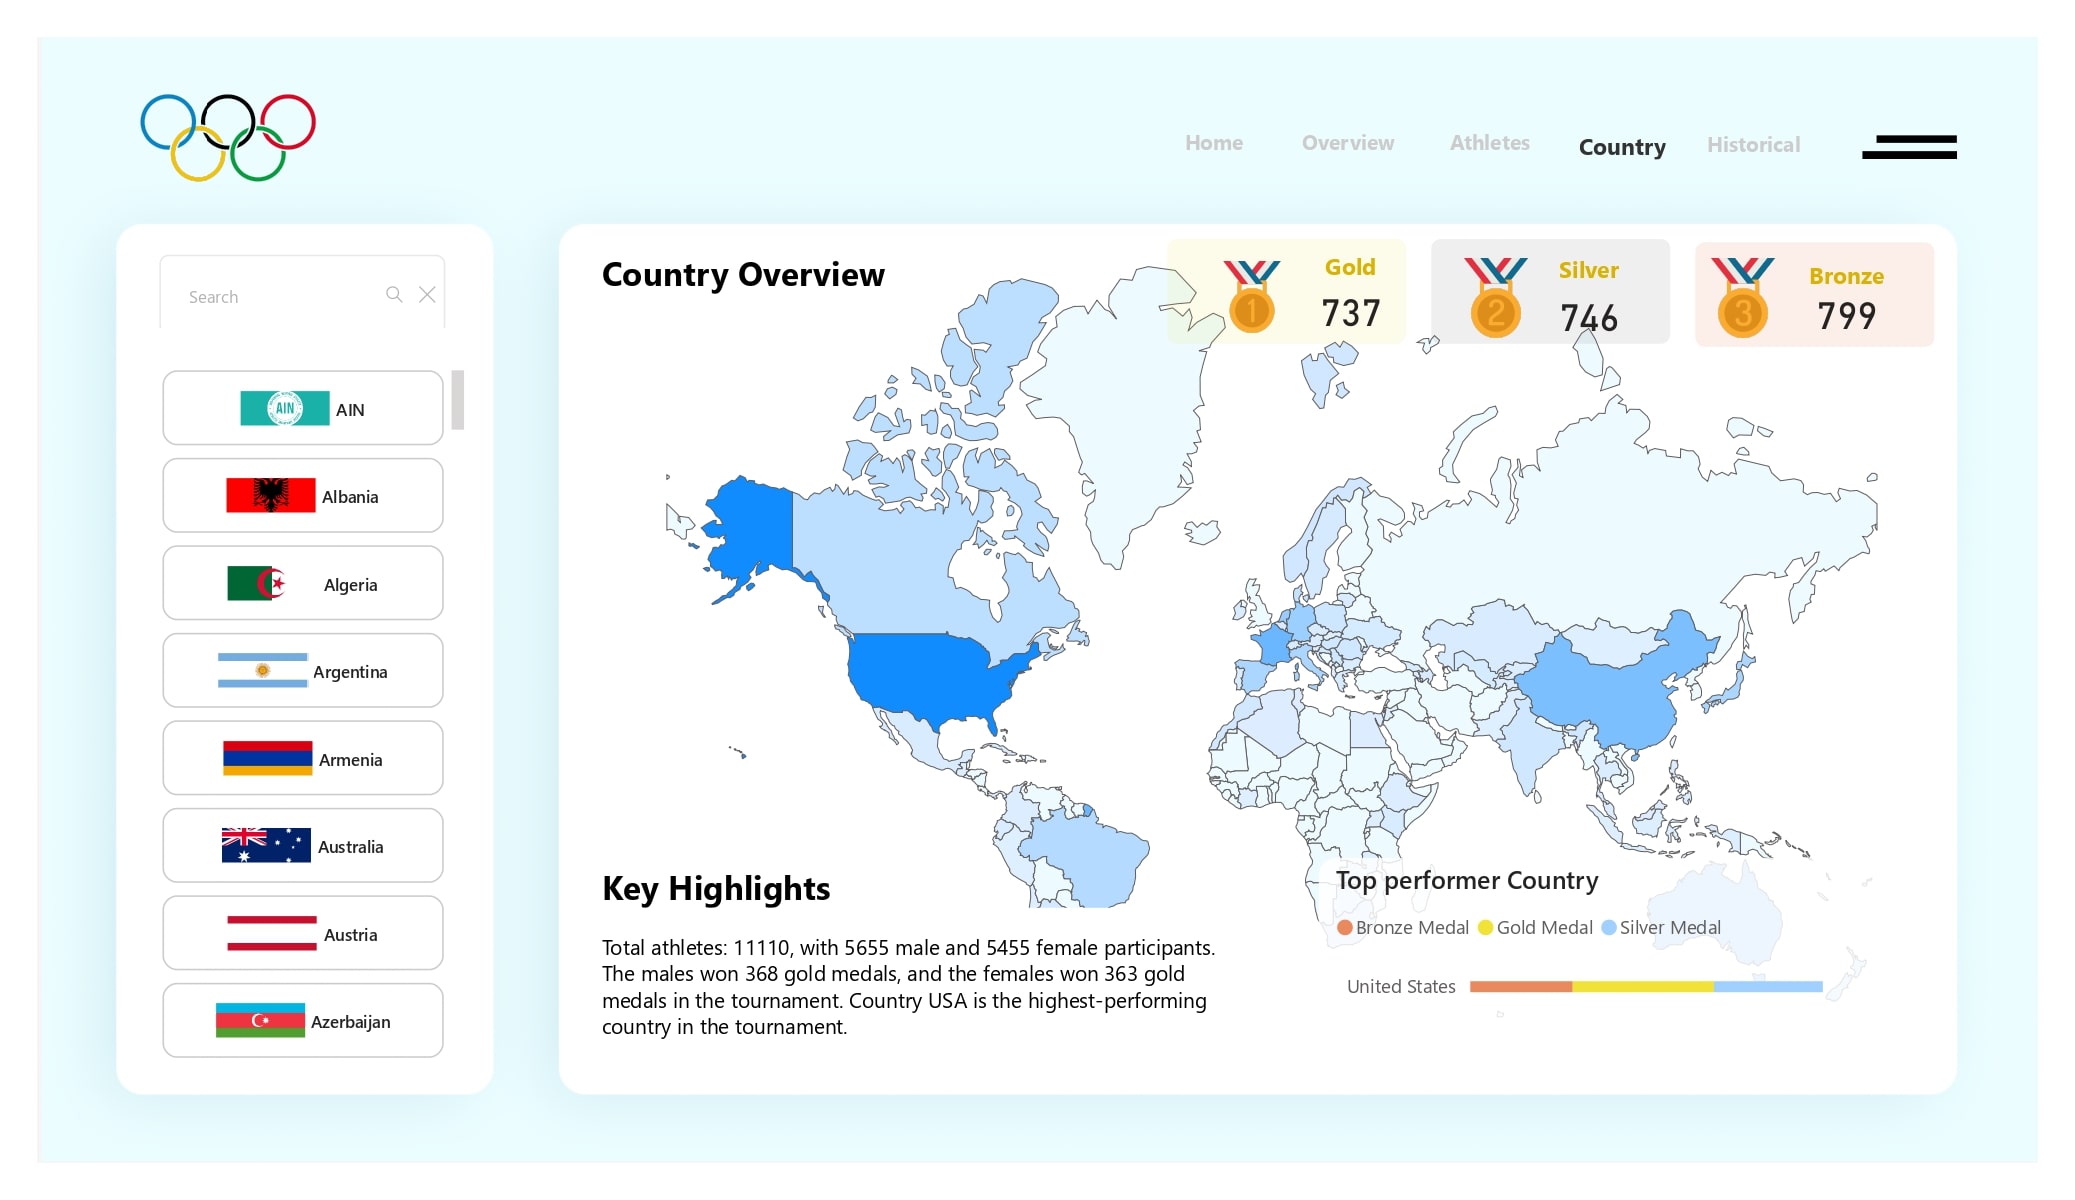This screenshot has height=1200, width=2075.
Task: Select the Country tab
Action: tap(1622, 147)
